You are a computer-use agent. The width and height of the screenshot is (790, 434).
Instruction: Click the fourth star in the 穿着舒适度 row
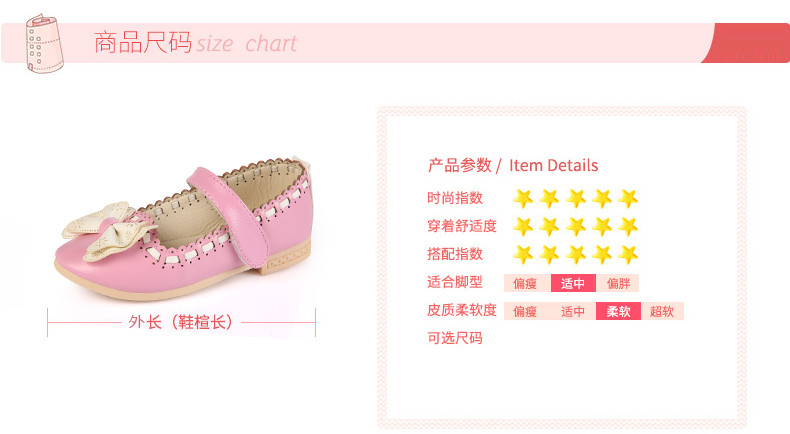[602, 227]
